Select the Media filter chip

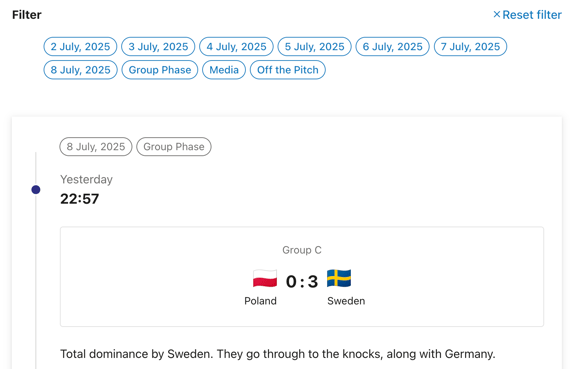(x=224, y=70)
